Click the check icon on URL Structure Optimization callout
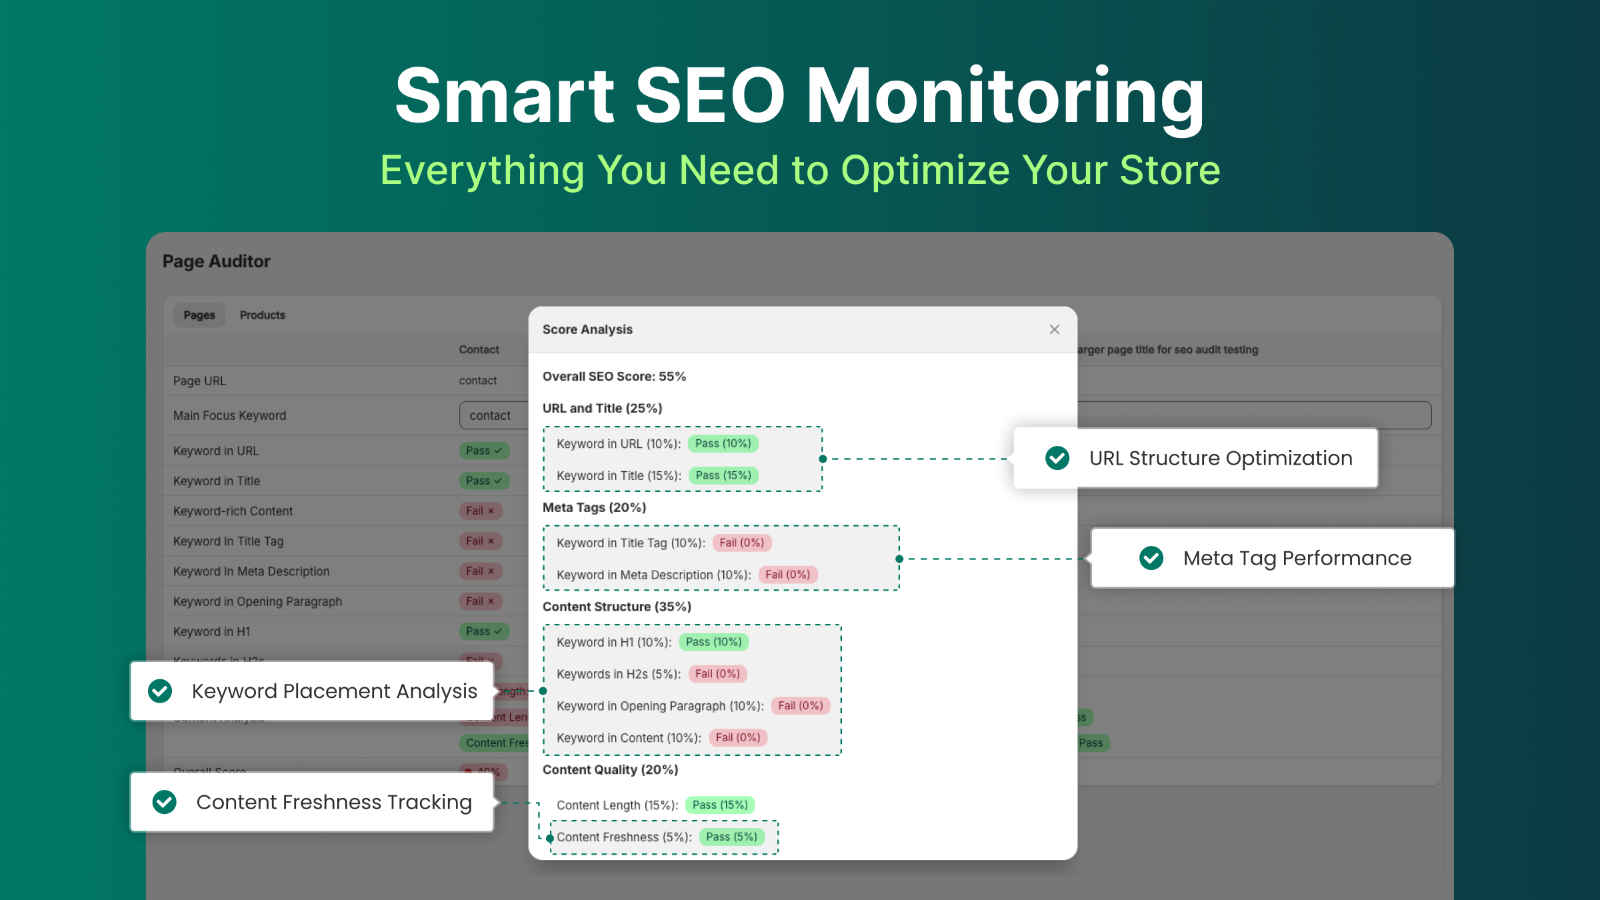 [1057, 458]
